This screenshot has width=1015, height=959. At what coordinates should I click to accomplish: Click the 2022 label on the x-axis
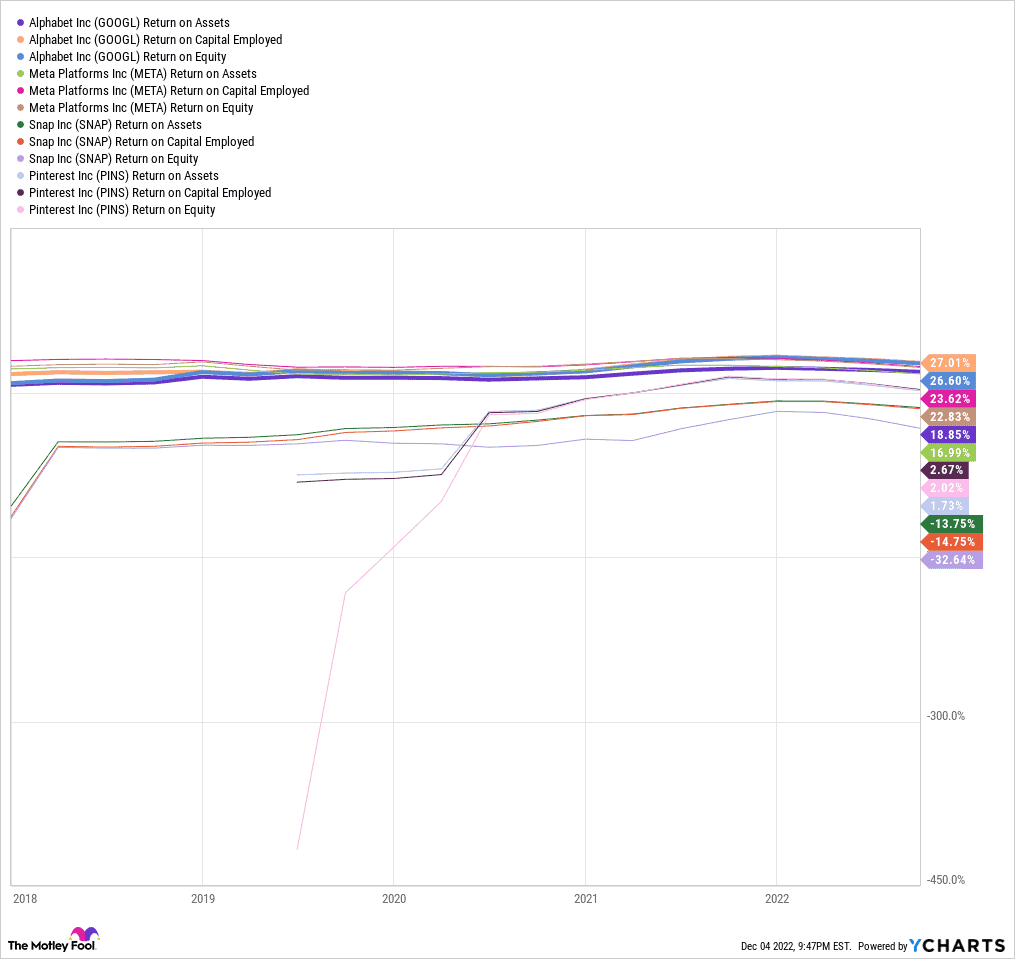pyautogui.click(x=776, y=899)
